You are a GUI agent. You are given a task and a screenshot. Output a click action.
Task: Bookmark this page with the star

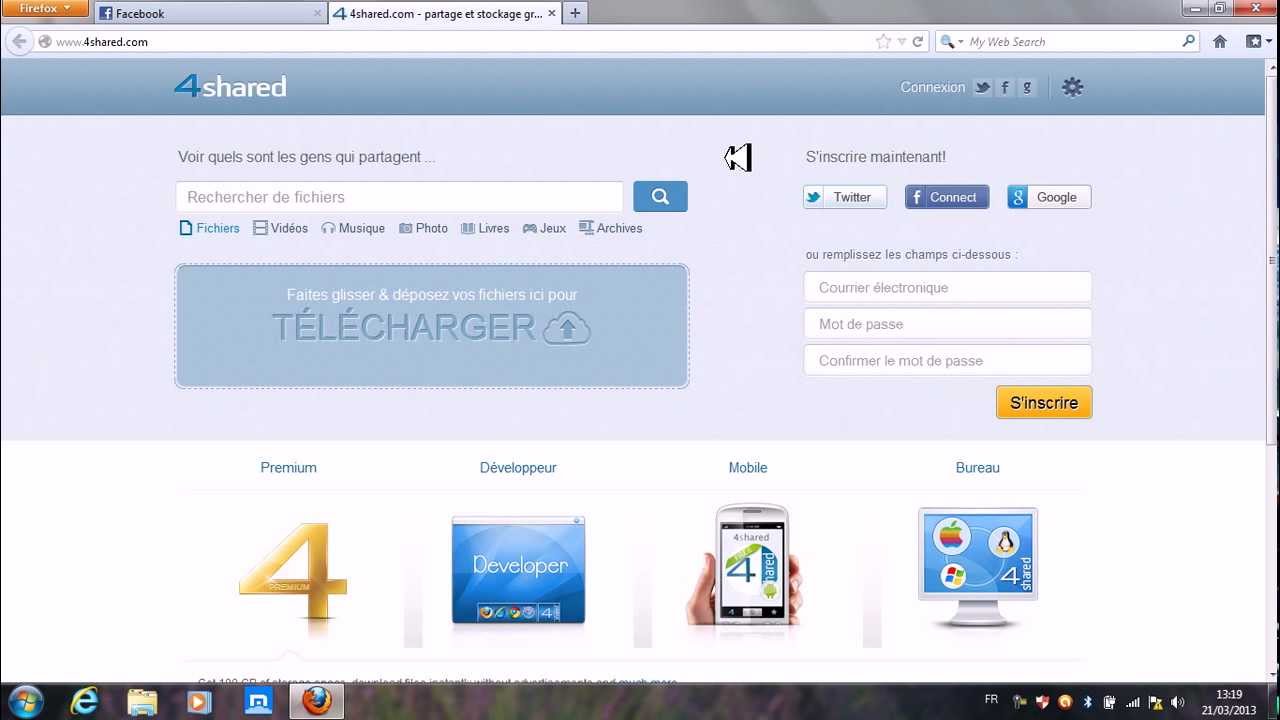click(883, 42)
